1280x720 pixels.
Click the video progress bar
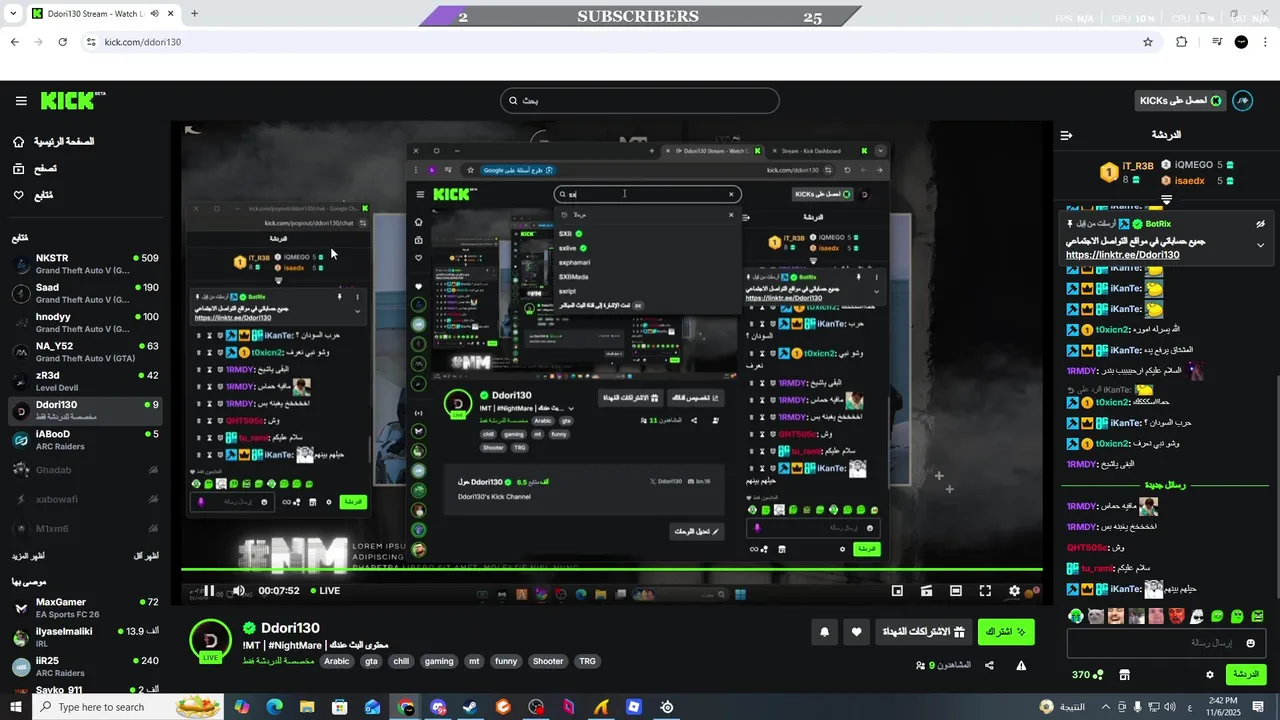pos(612,571)
